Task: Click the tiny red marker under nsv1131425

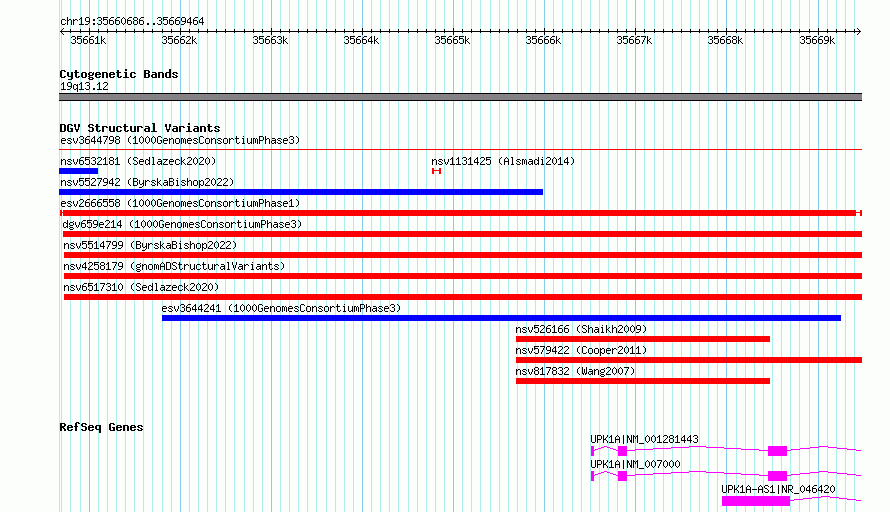Action: coord(436,171)
